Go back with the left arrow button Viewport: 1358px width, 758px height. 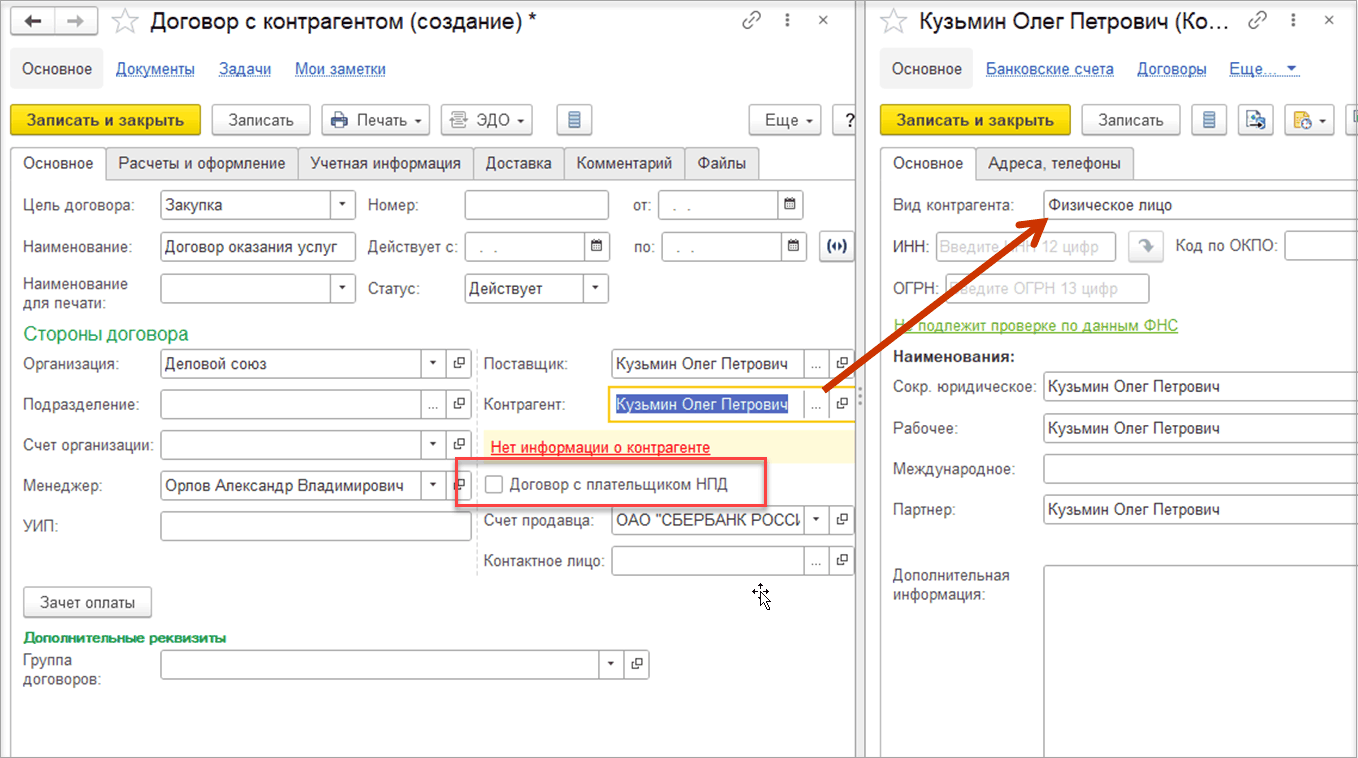click(33, 20)
